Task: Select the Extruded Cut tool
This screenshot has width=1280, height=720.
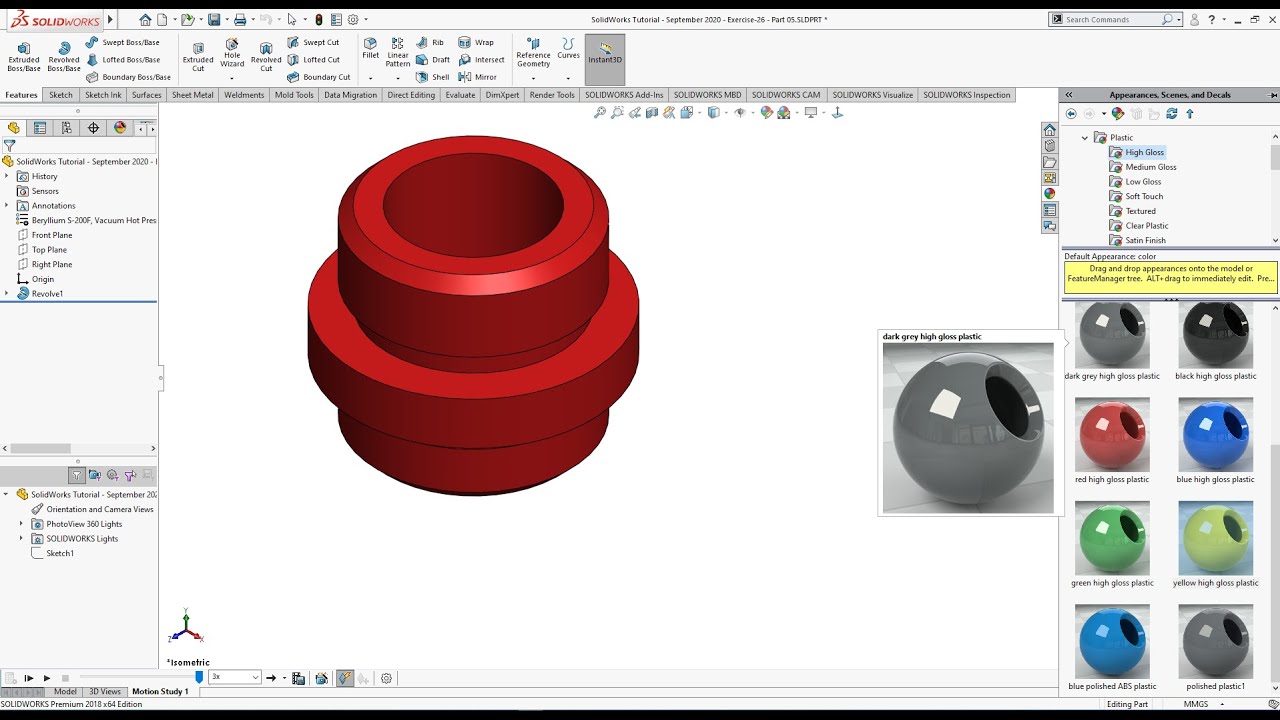Action: pos(198,56)
